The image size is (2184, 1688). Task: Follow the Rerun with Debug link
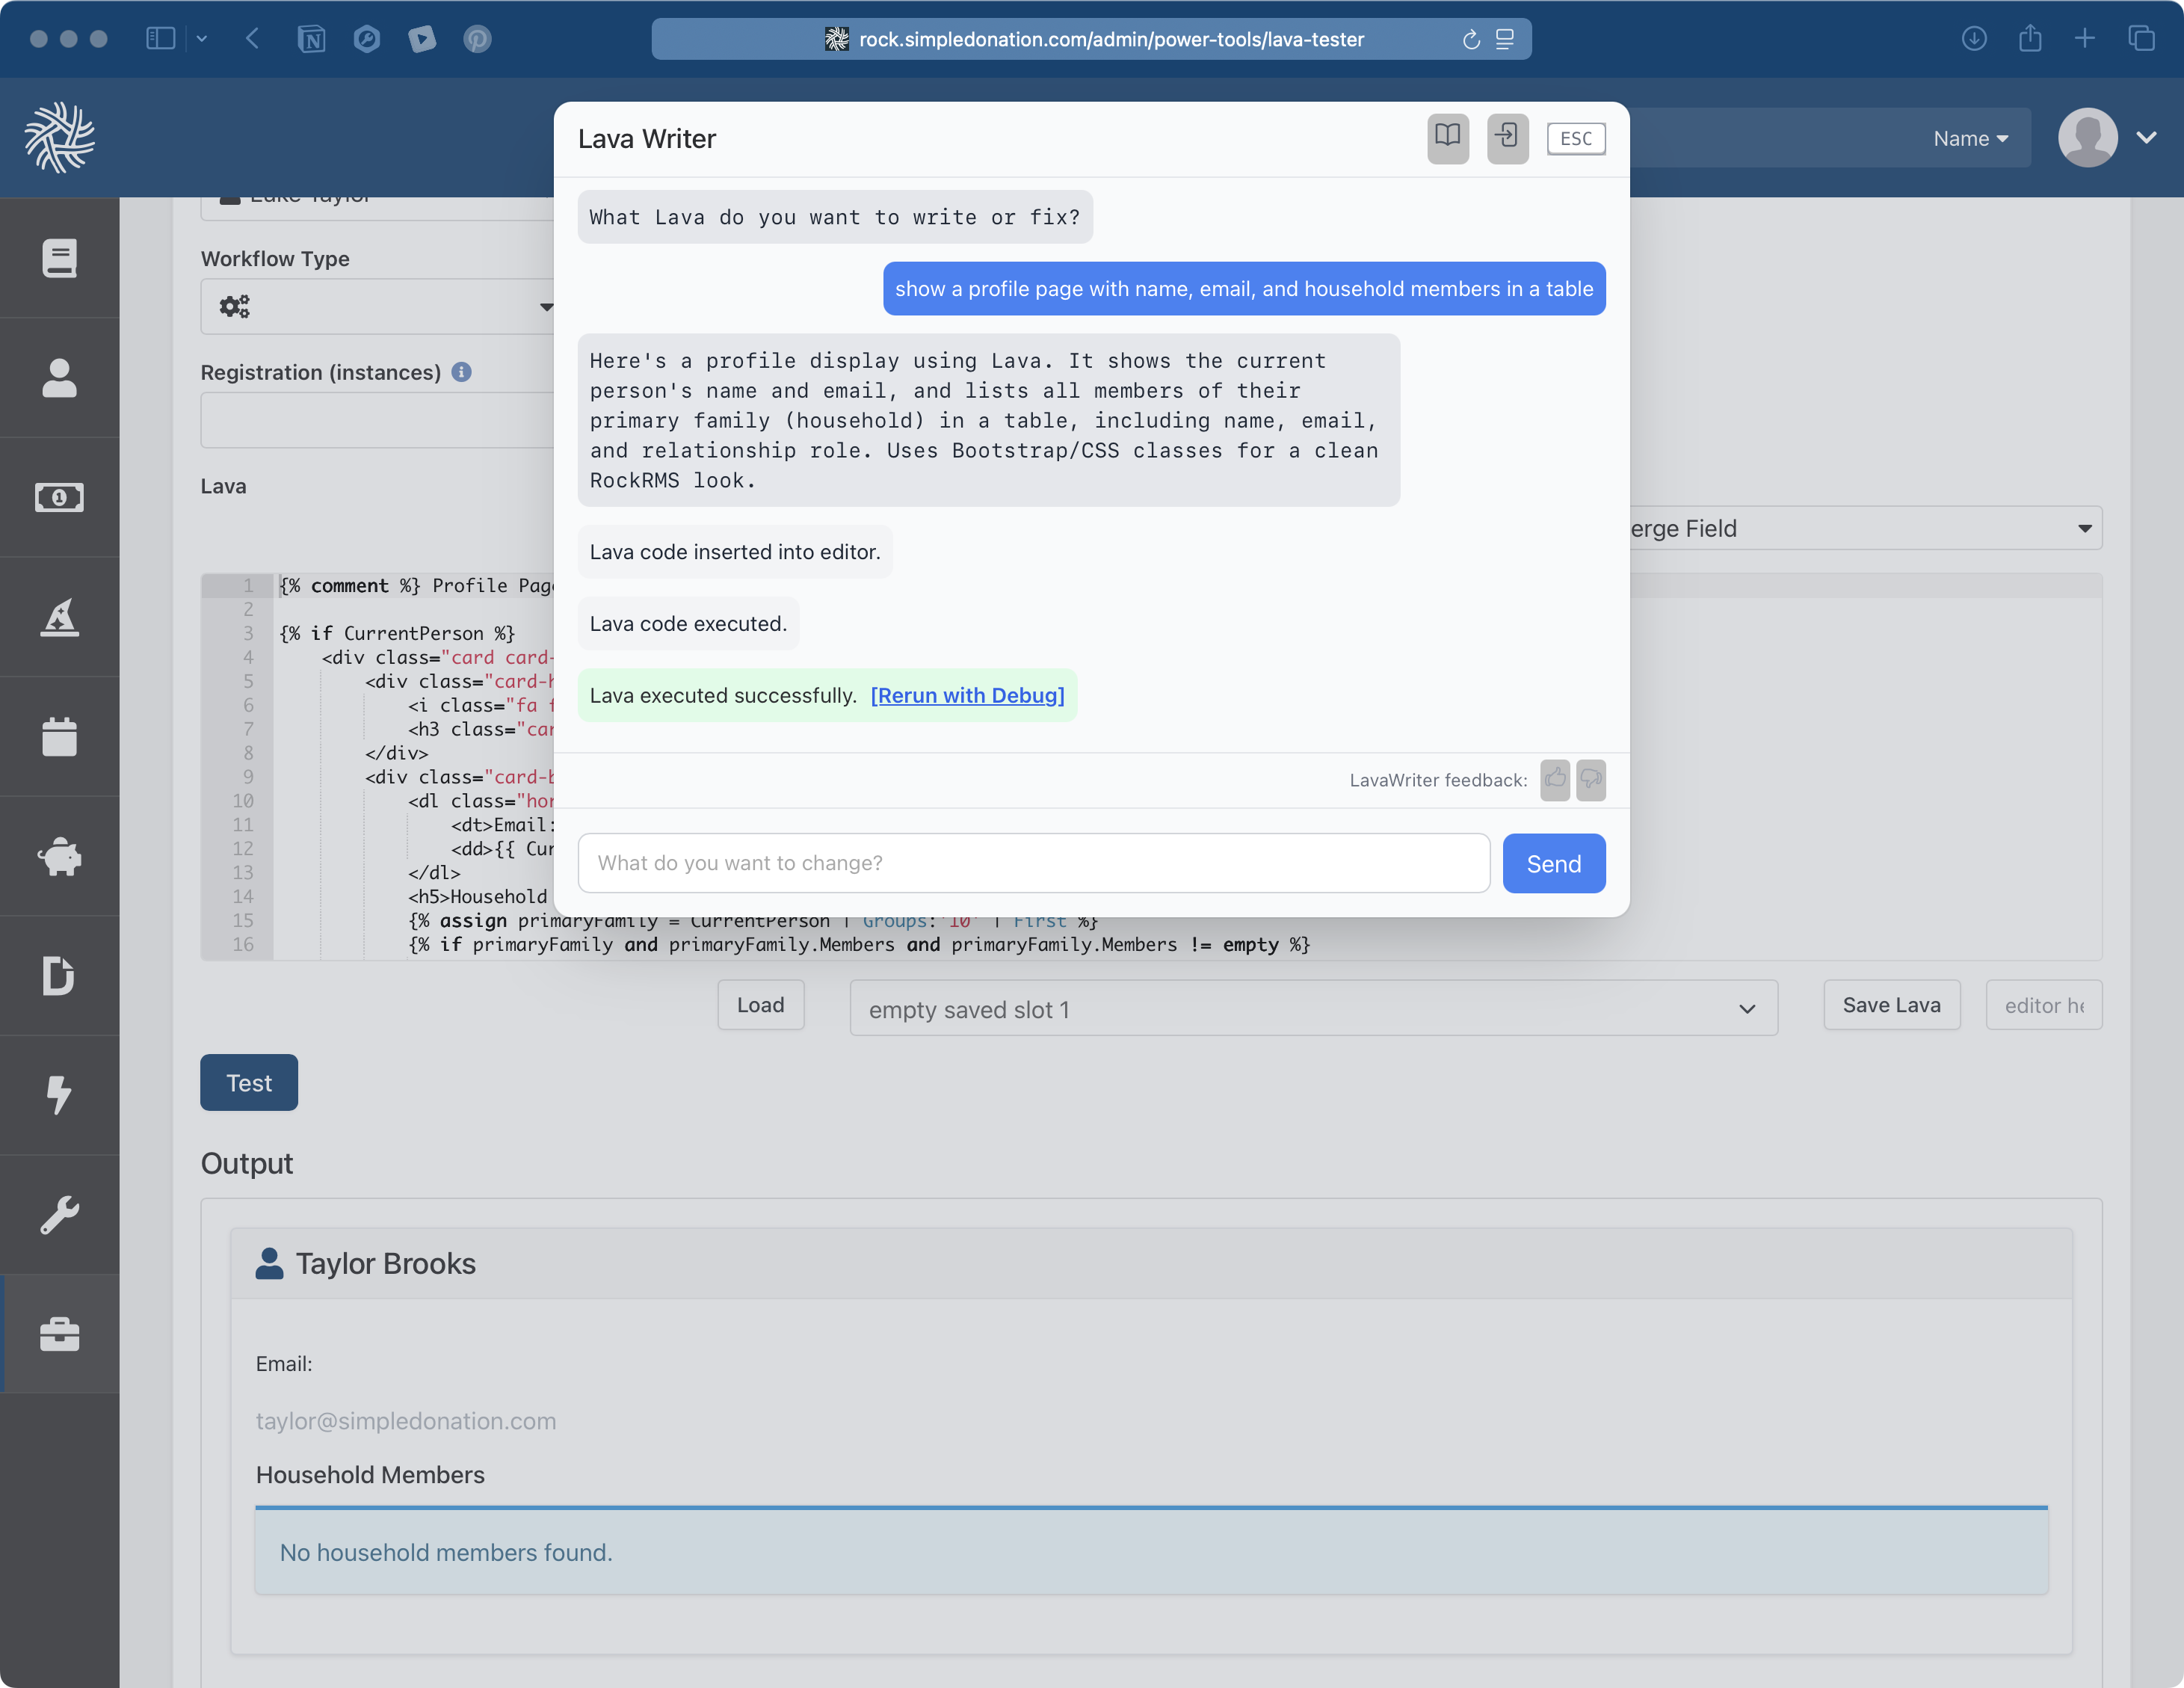coord(967,695)
